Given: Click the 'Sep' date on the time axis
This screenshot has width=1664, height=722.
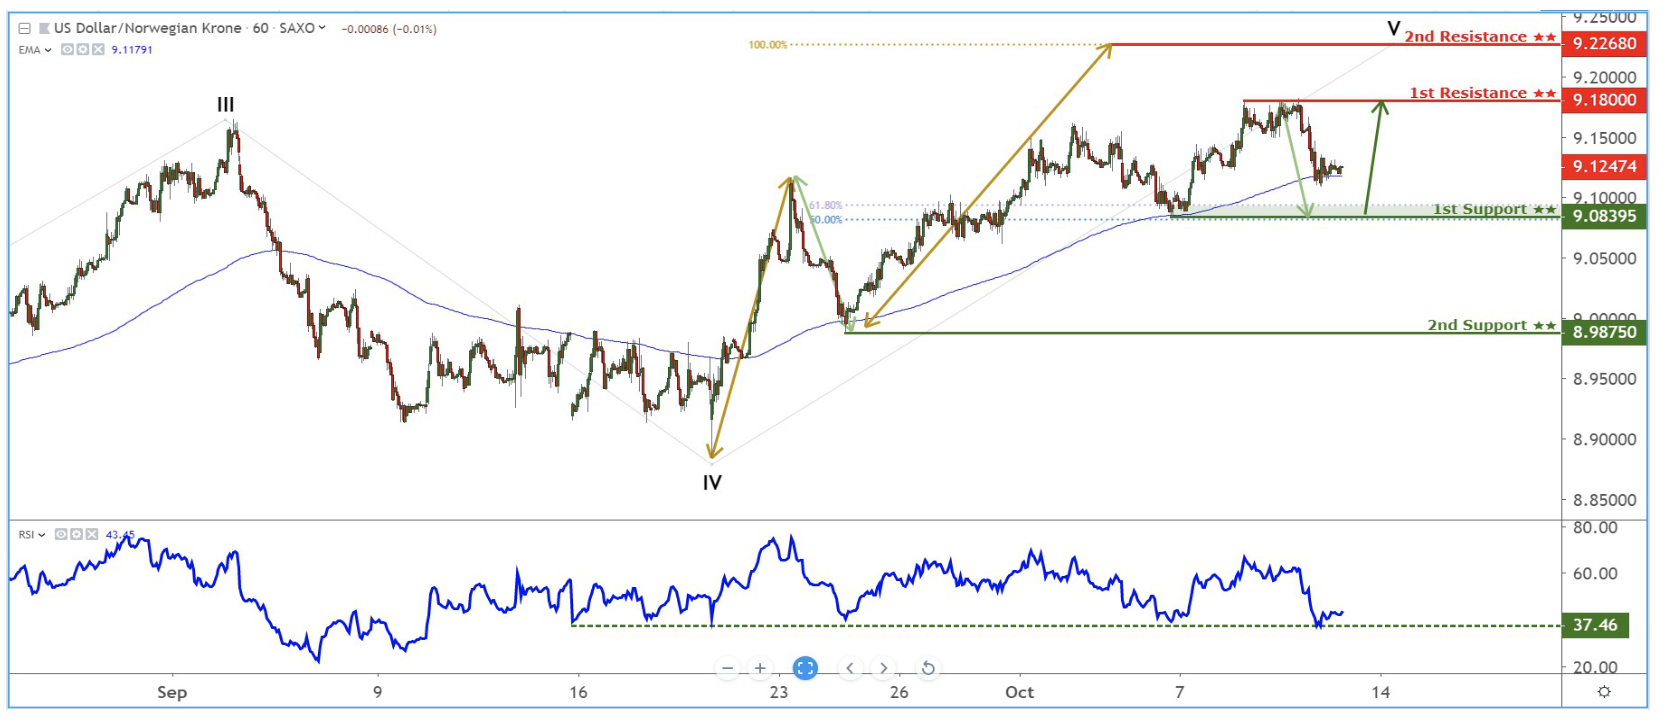Looking at the screenshot, I should click(x=172, y=692).
